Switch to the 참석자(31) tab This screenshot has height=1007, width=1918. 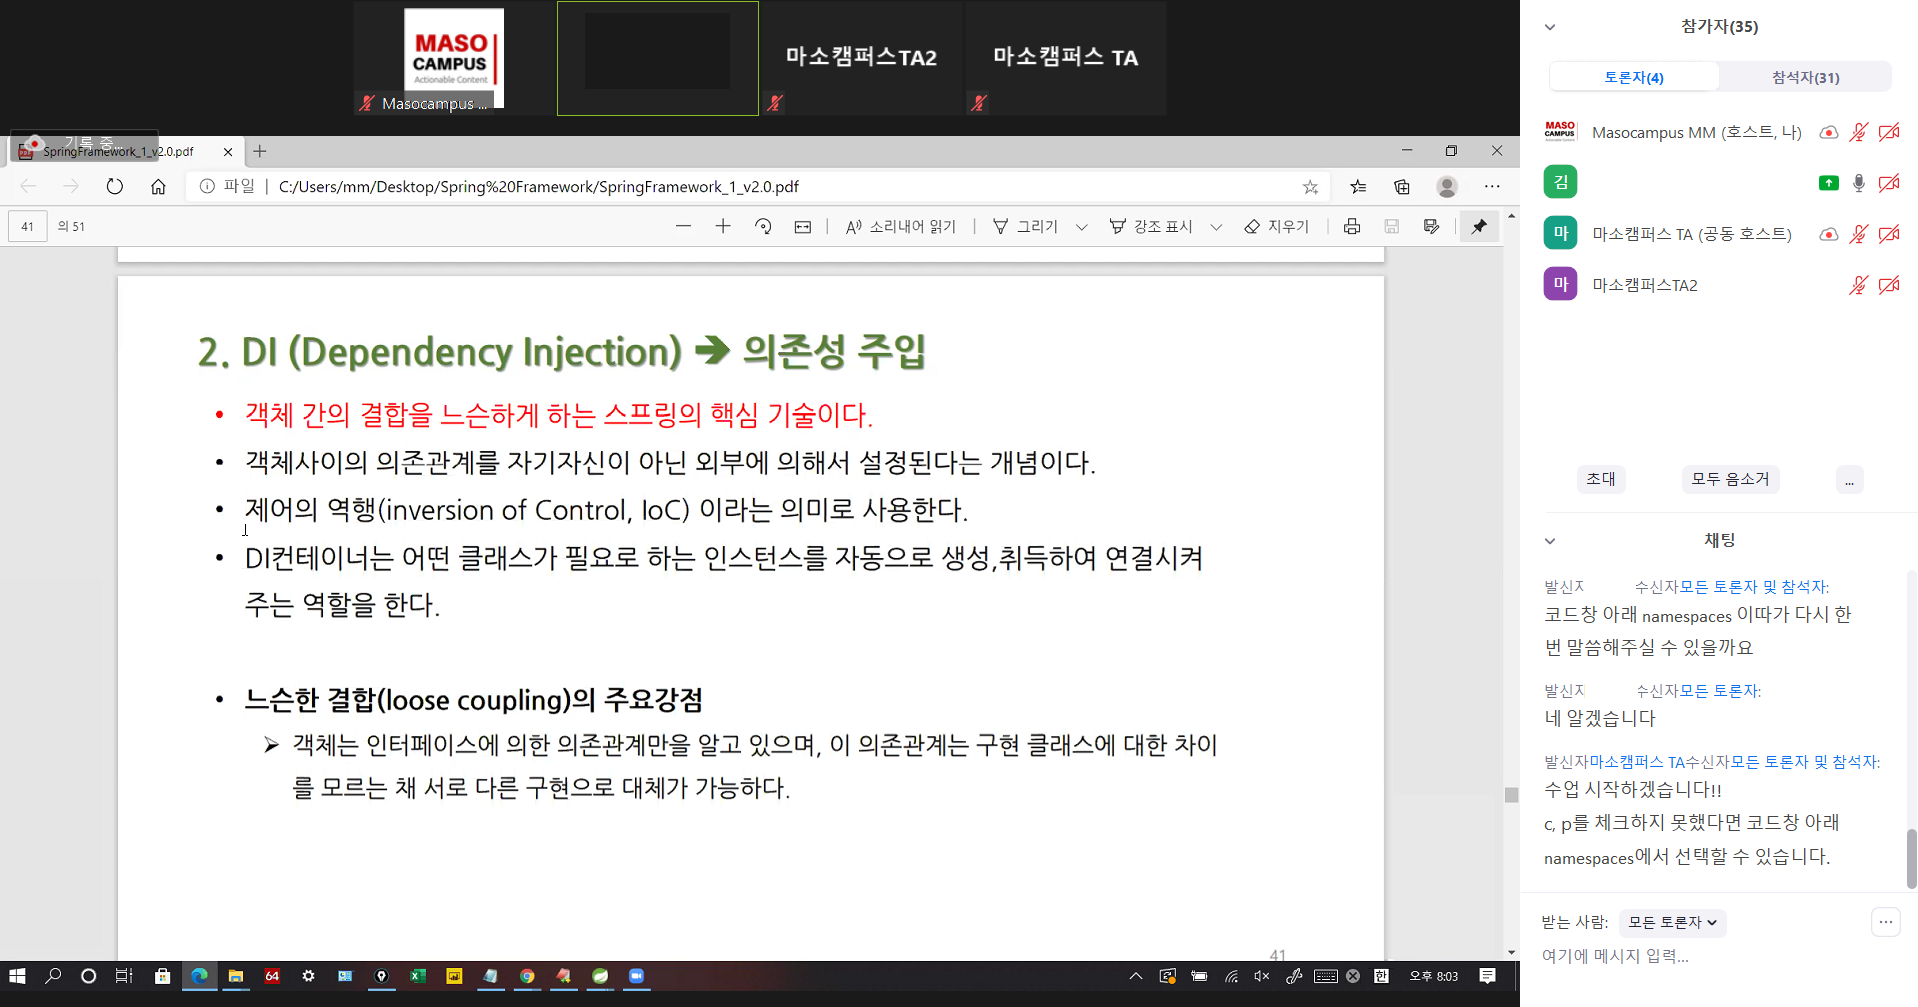[x=1805, y=77]
